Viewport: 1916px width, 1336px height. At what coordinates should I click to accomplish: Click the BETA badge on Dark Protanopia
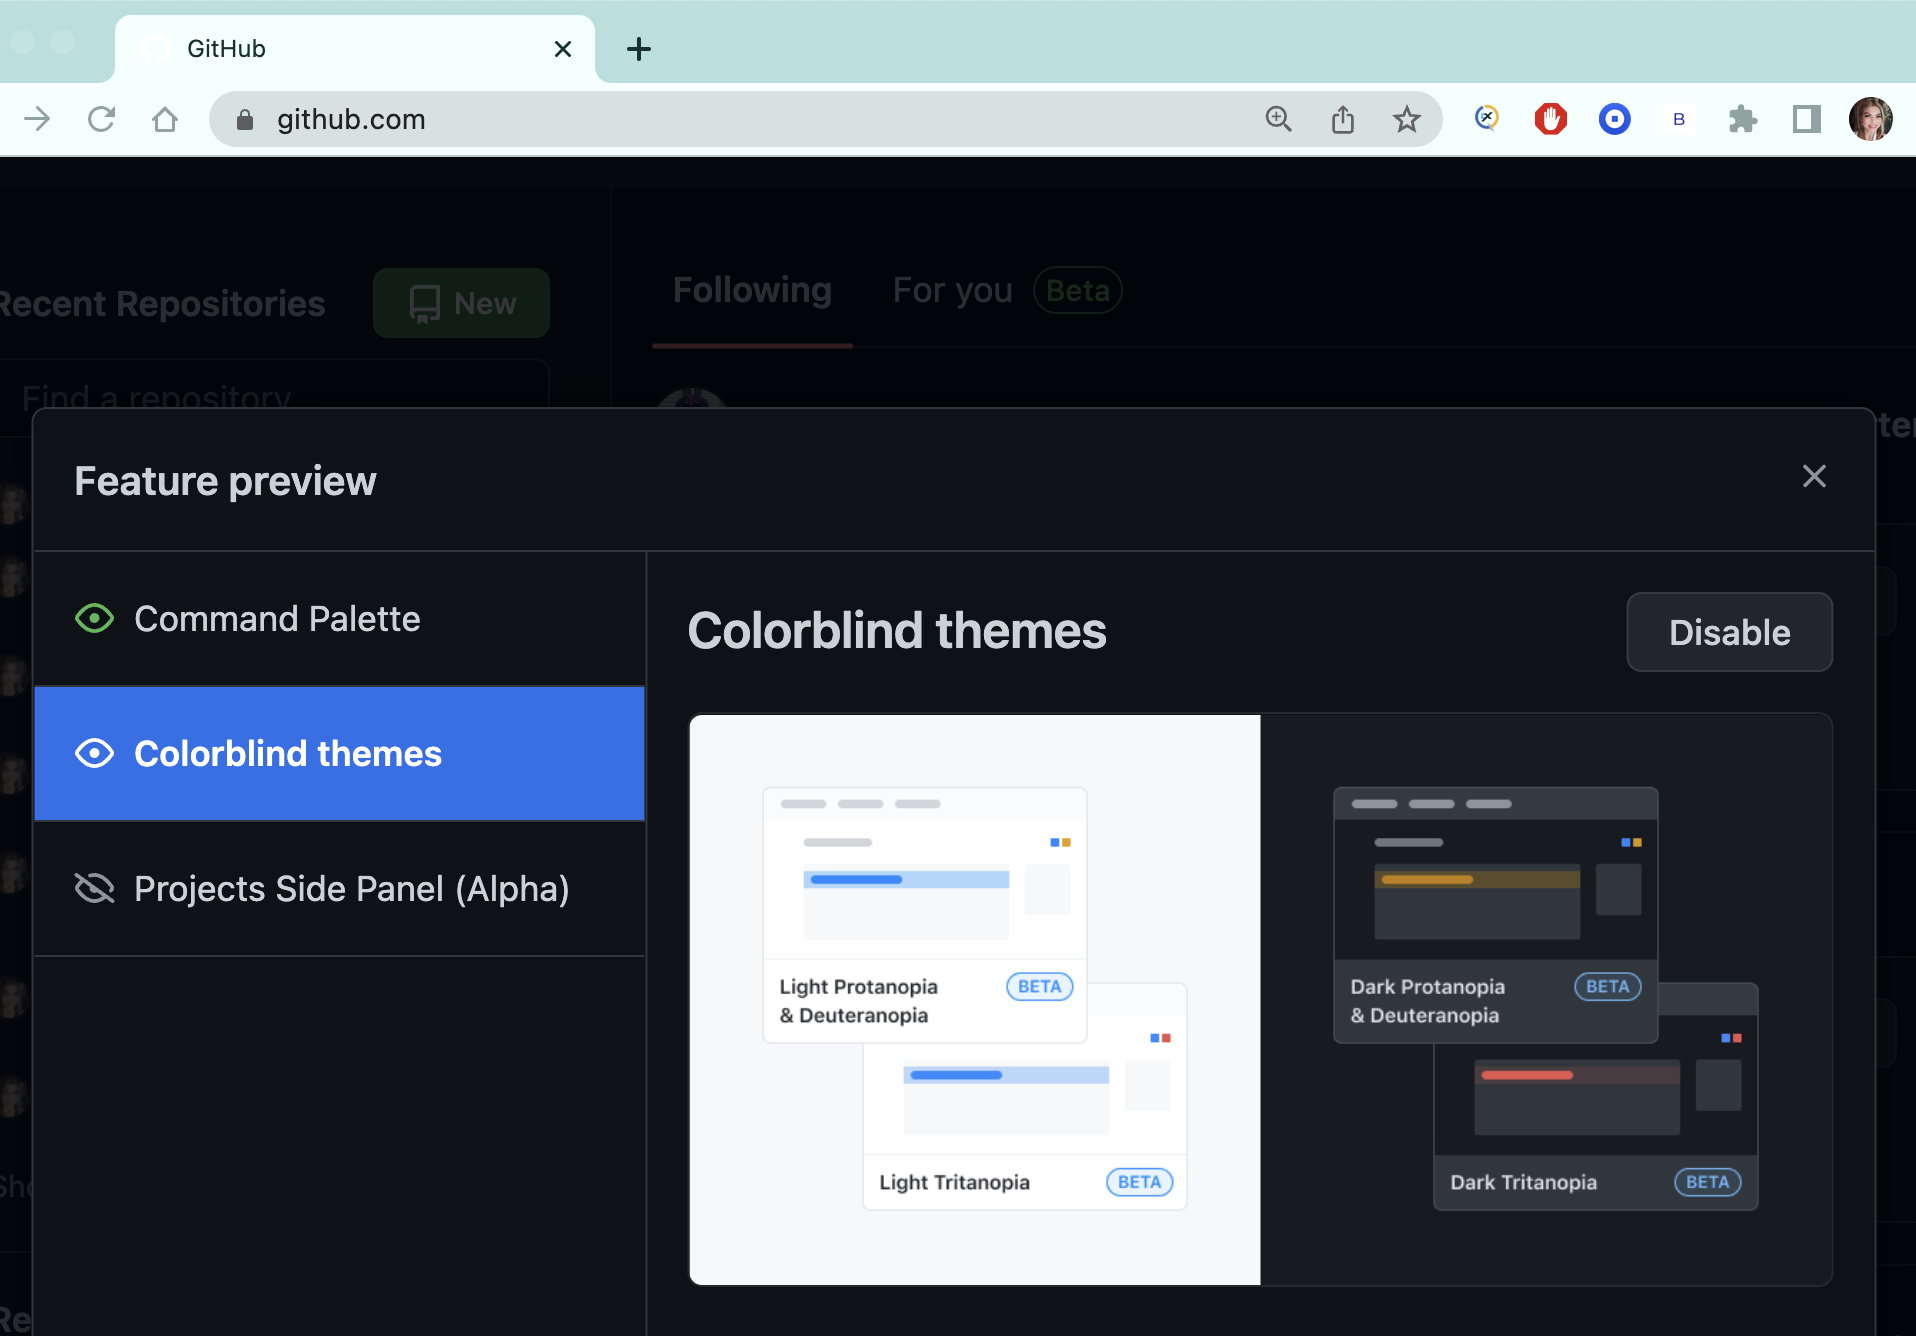1608,986
